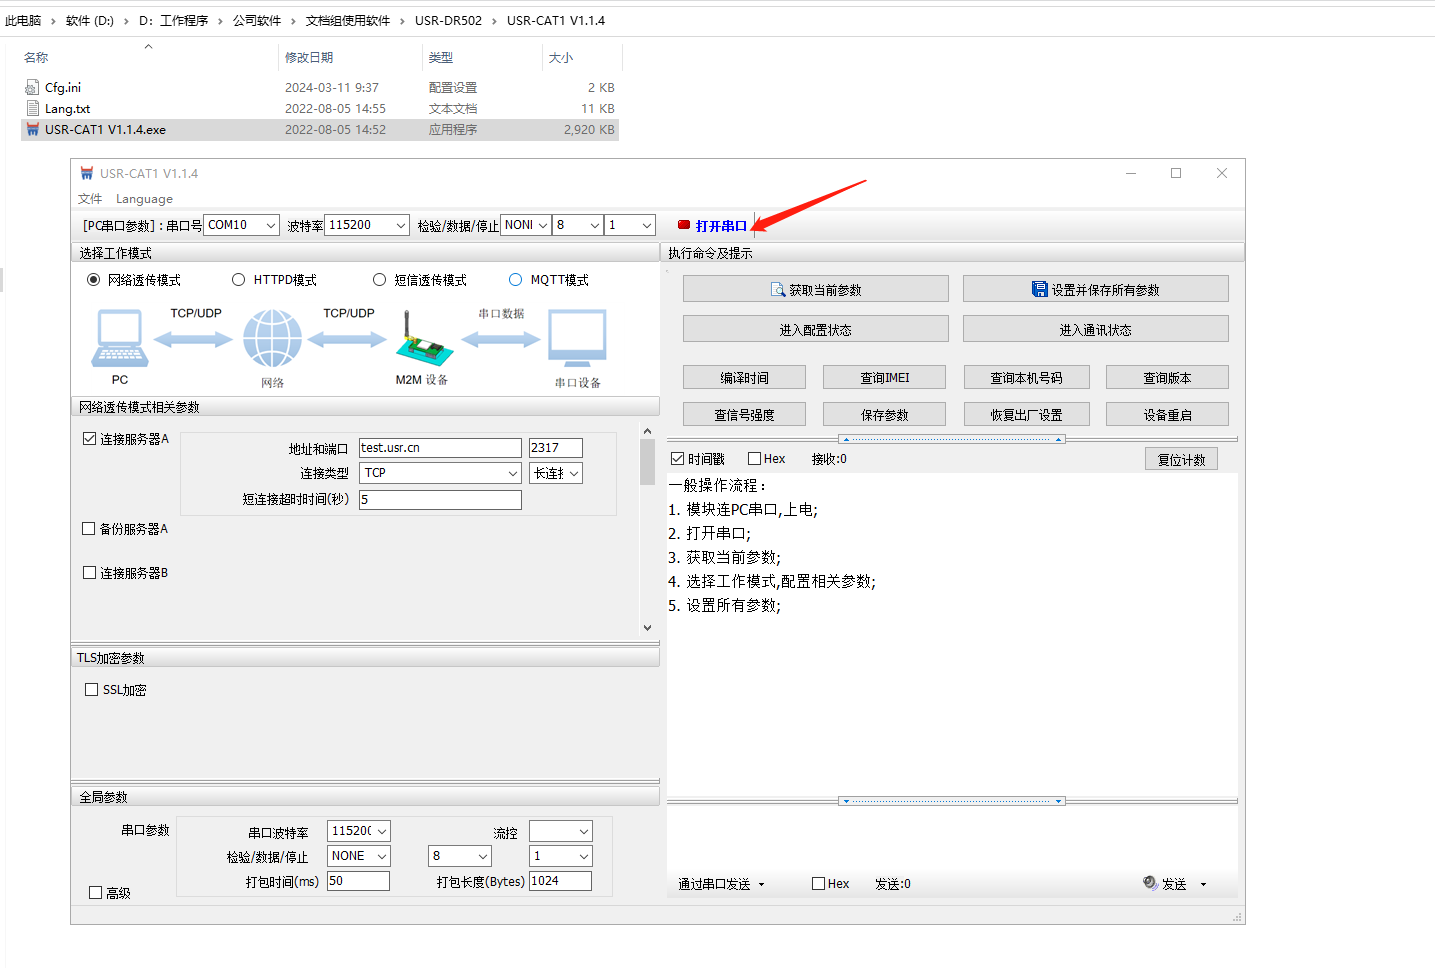Click the 查询IMEI button
1435x969 pixels.
coord(884,378)
